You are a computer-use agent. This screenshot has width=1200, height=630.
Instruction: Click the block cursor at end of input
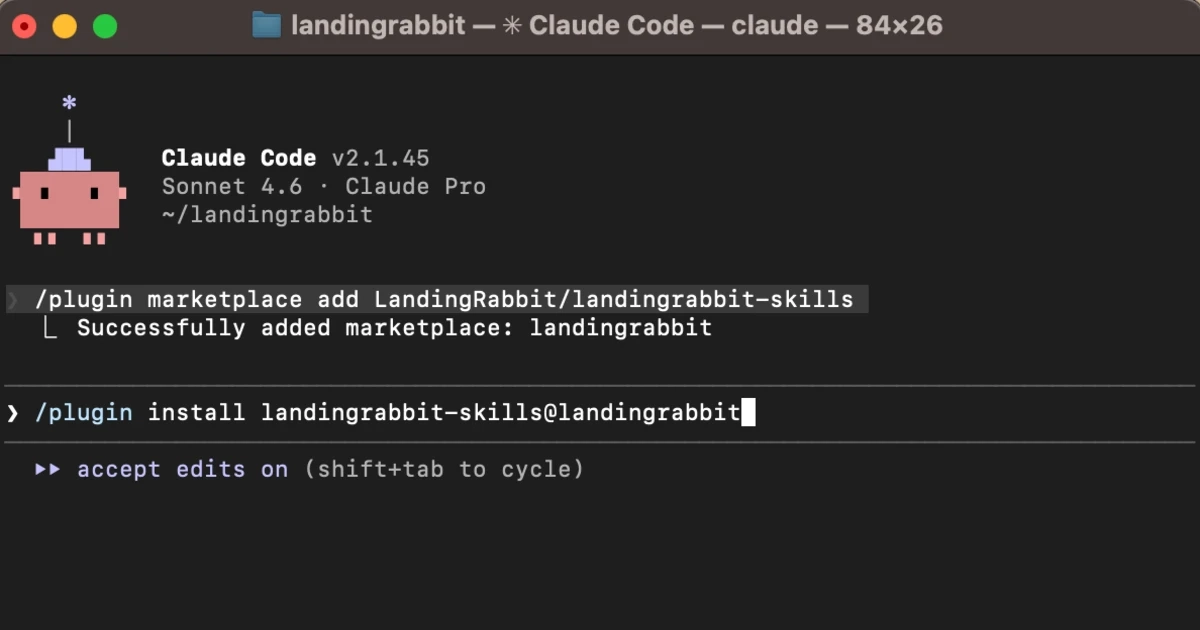pos(748,413)
